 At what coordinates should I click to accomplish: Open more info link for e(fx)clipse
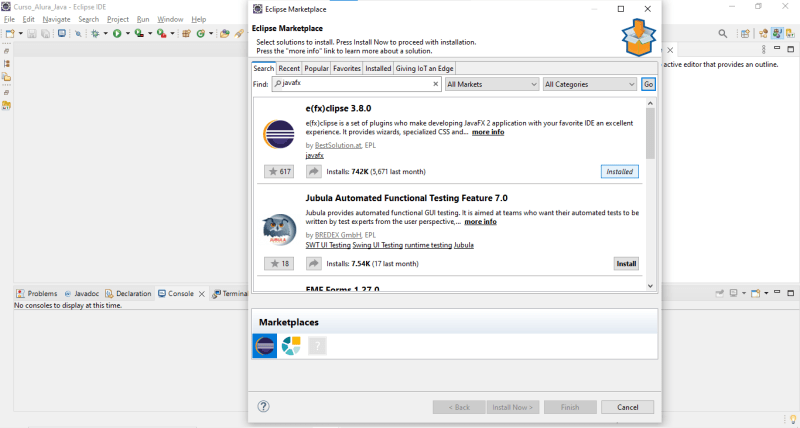coord(488,132)
